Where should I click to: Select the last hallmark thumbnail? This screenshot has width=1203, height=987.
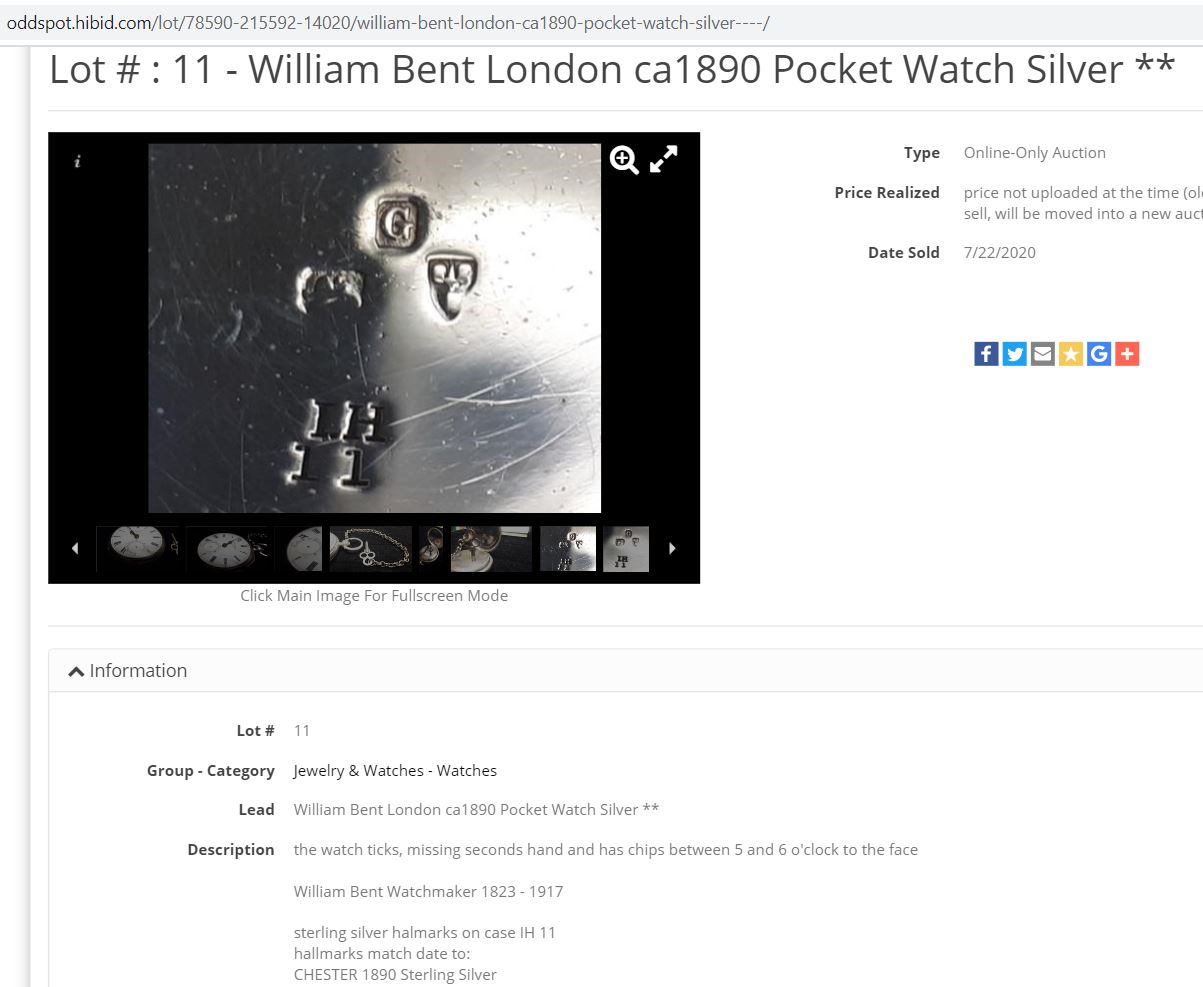626,549
